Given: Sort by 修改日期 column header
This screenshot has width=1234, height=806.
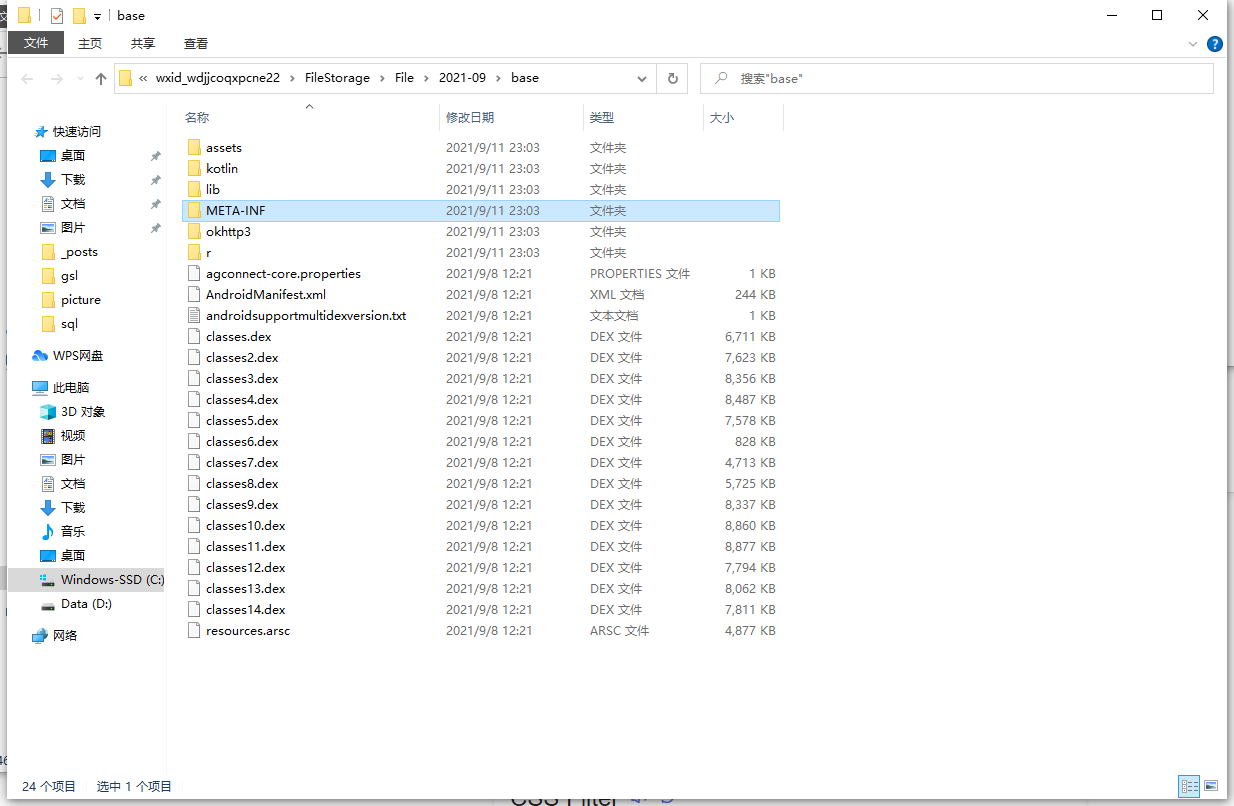Looking at the screenshot, I should (x=470, y=118).
